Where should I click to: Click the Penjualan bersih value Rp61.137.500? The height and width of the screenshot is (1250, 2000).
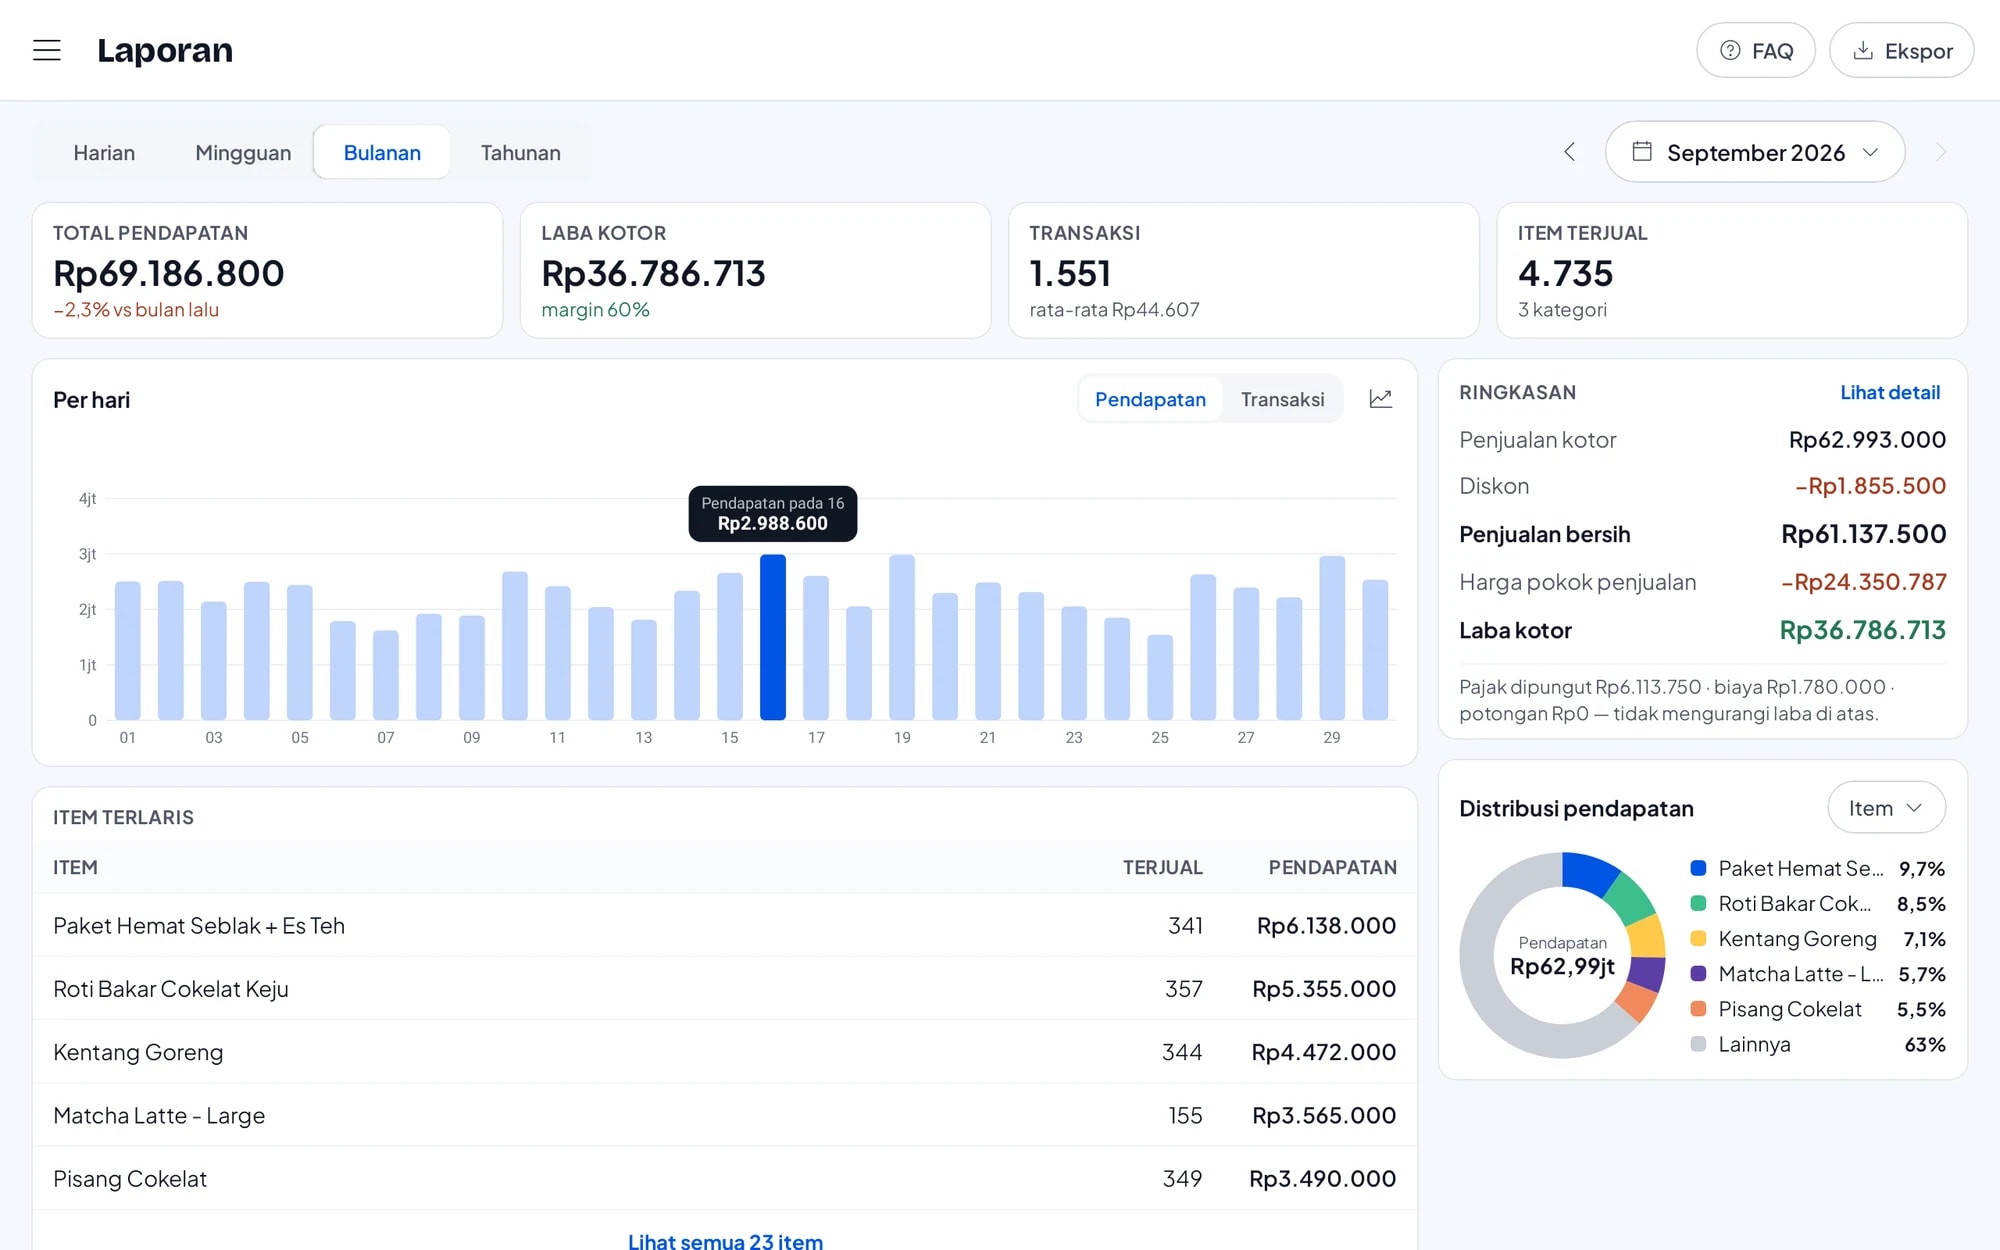coord(1863,534)
